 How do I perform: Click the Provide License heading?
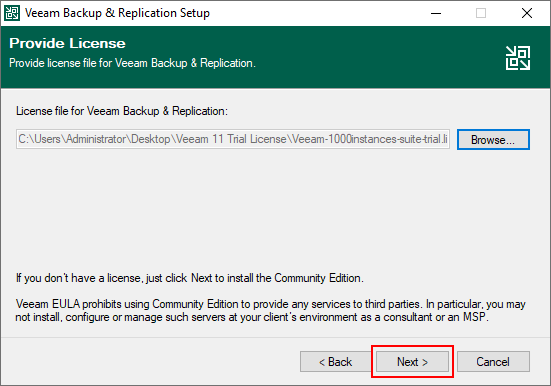[x=67, y=43]
